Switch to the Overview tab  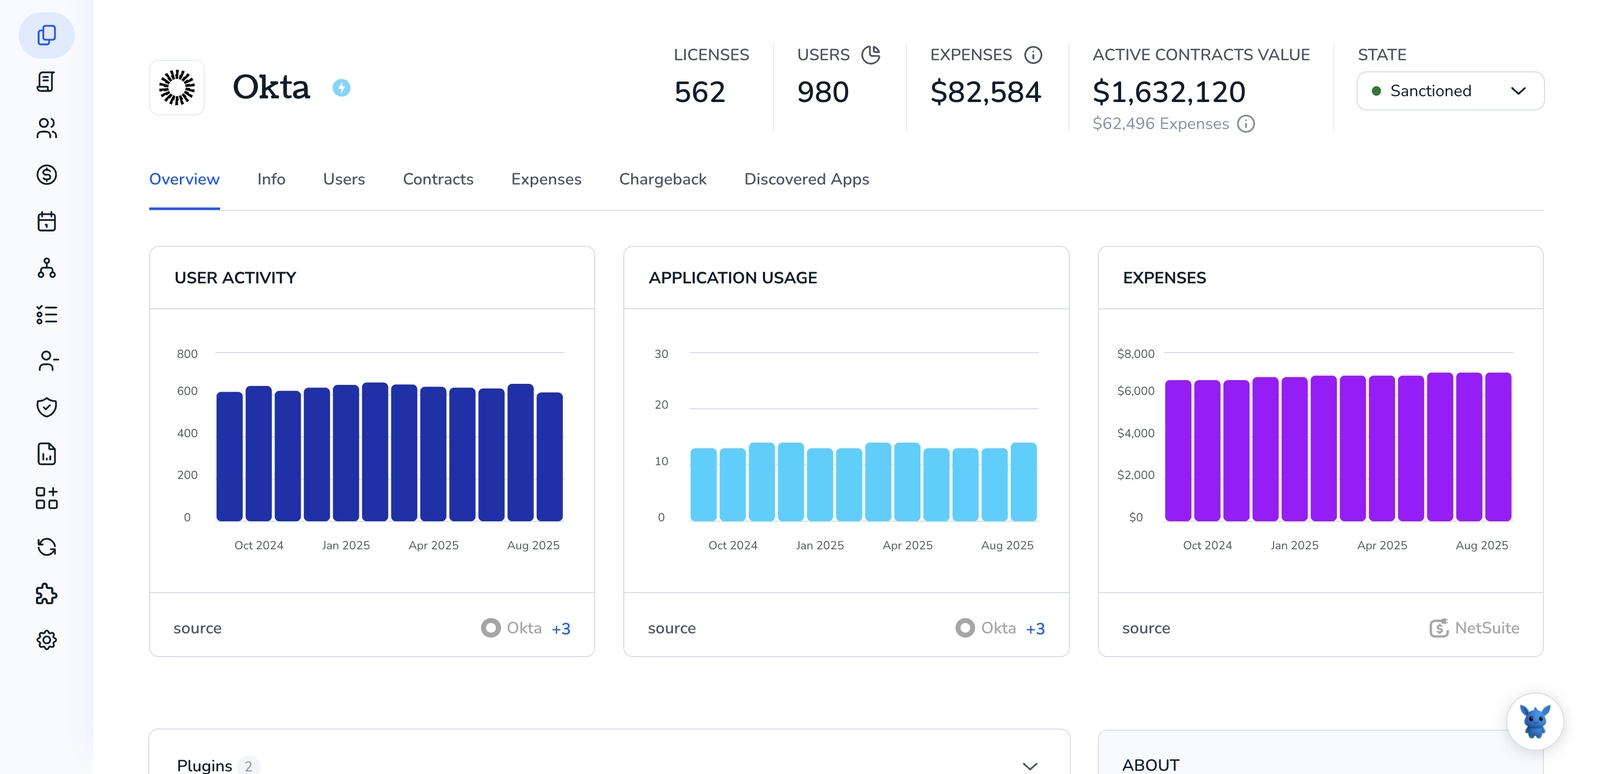184,180
